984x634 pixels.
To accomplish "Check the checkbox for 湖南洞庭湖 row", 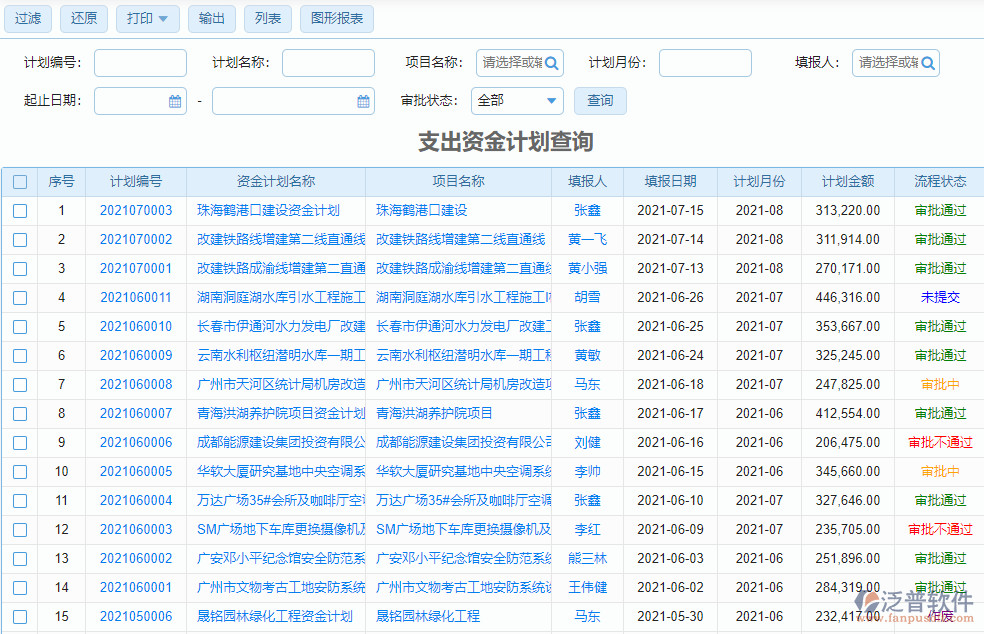I will click(20, 297).
